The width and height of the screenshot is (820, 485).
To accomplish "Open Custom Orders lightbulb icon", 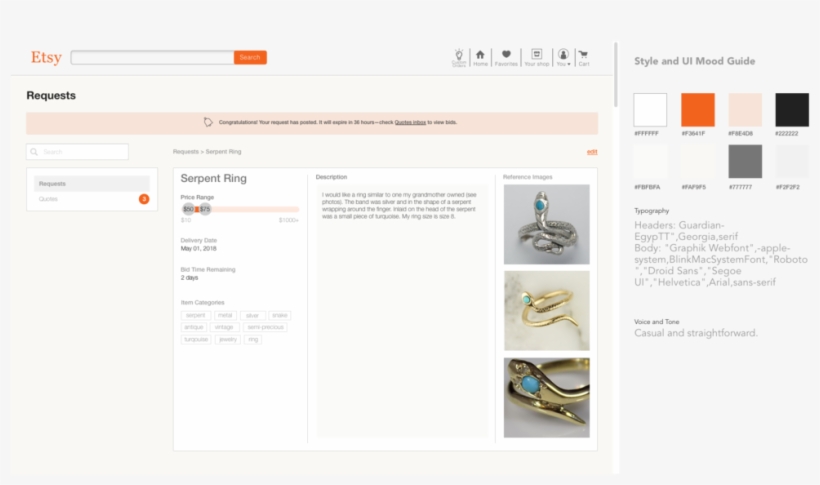I will (459, 57).
